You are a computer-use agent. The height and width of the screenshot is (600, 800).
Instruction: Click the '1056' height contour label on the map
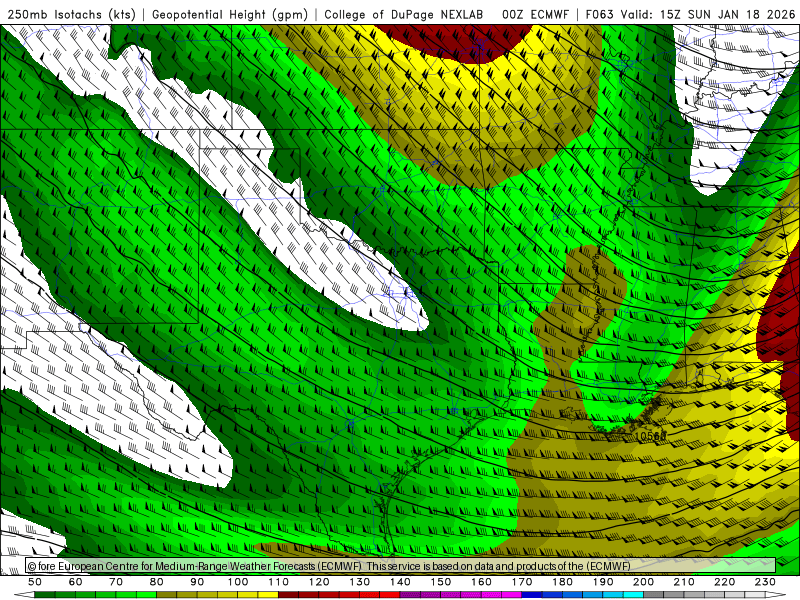coord(652,436)
